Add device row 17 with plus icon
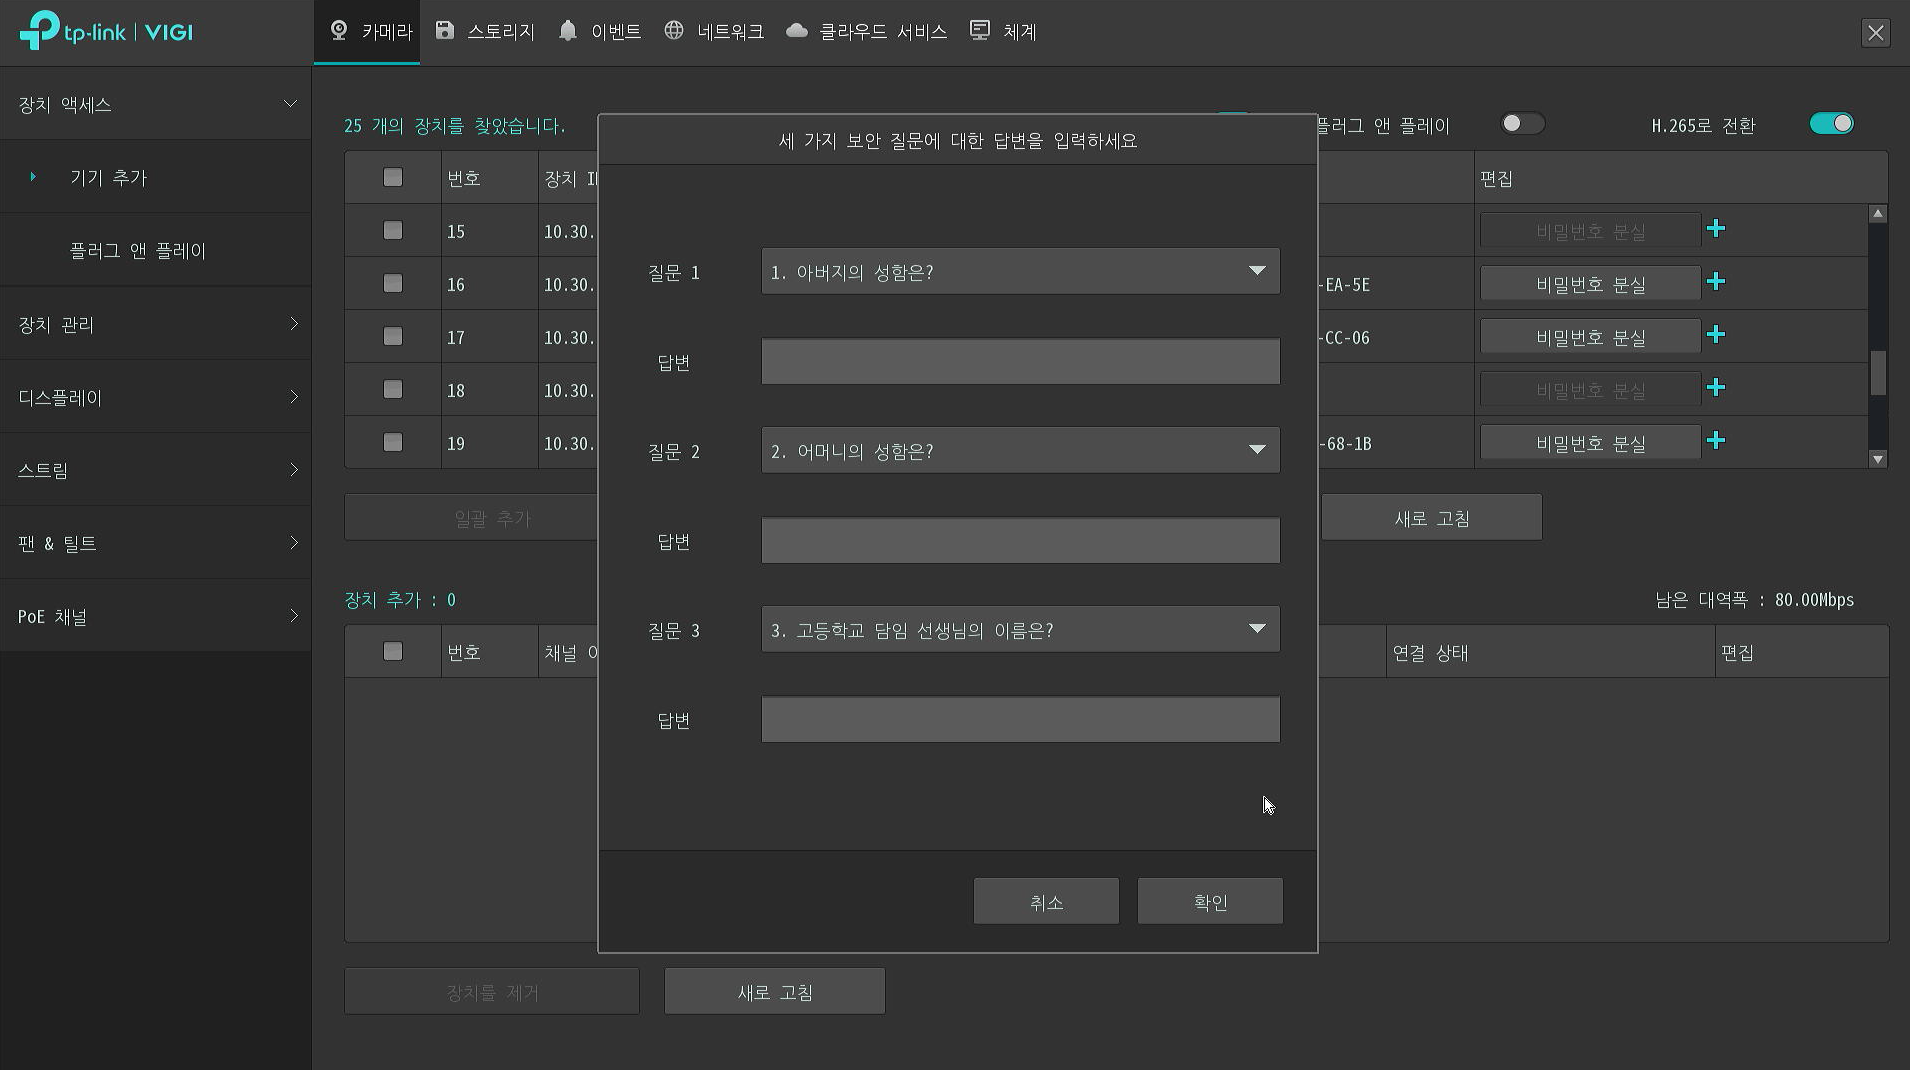 [1716, 335]
